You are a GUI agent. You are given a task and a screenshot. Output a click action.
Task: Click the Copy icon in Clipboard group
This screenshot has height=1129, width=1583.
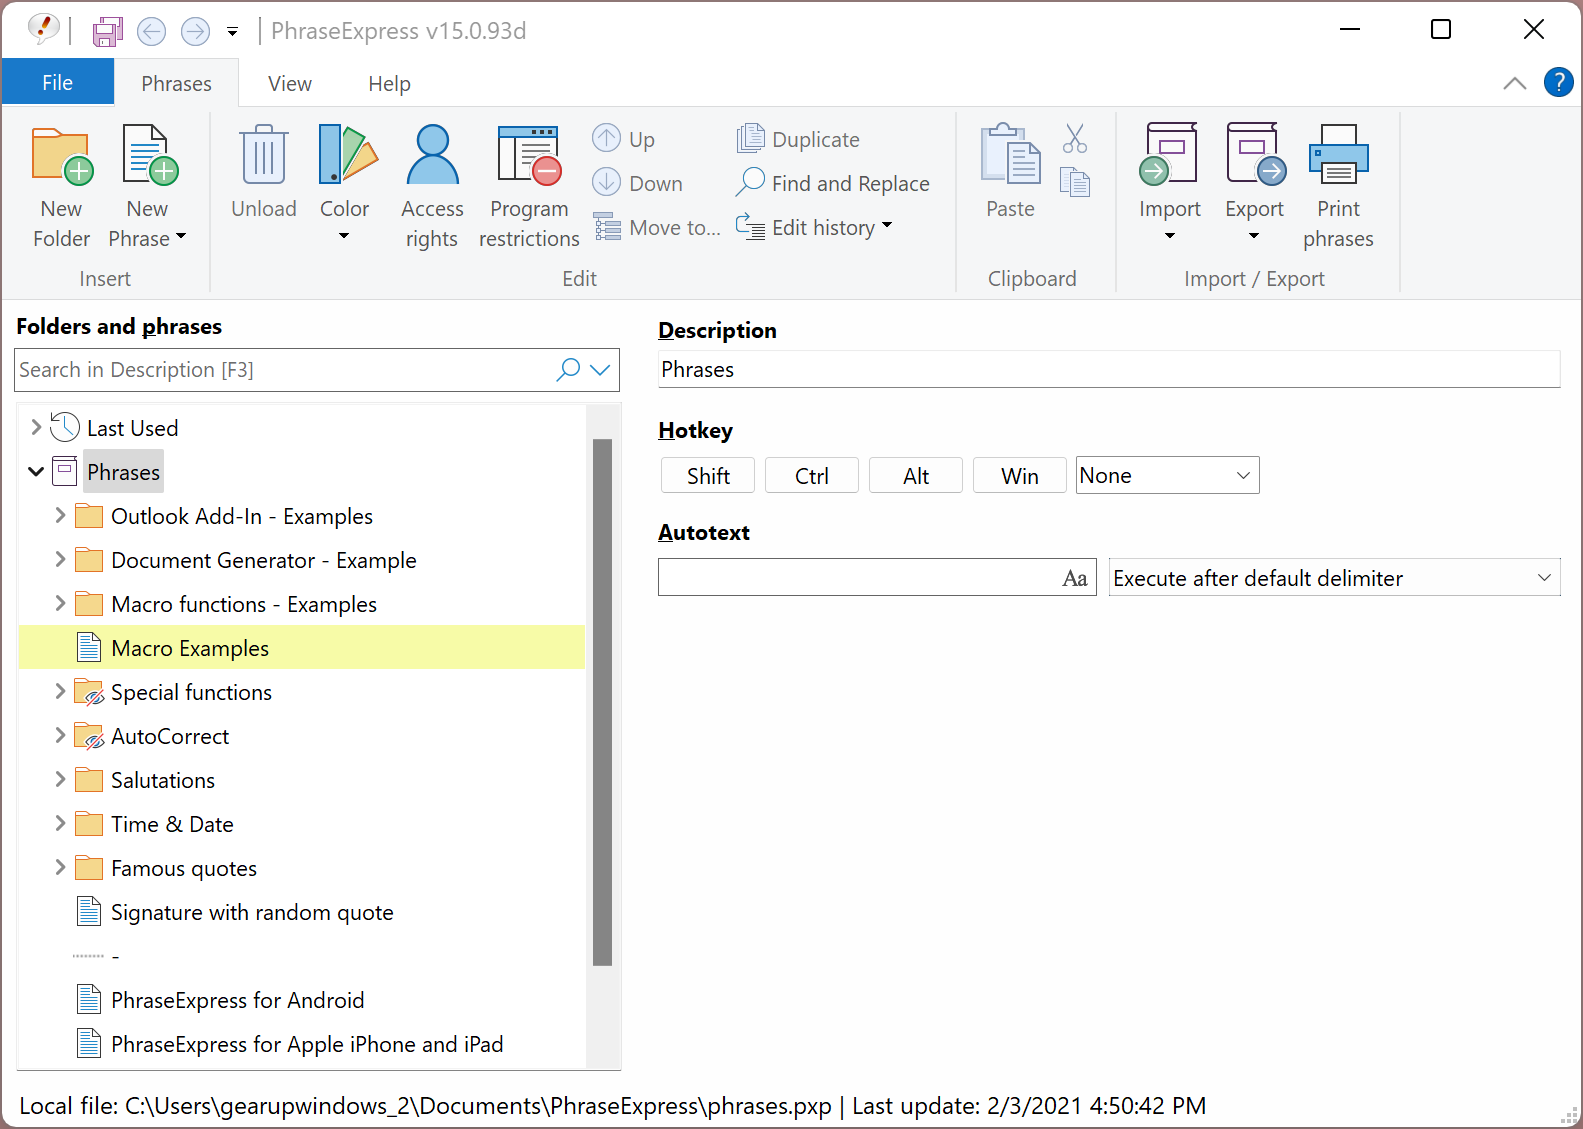1075,182
